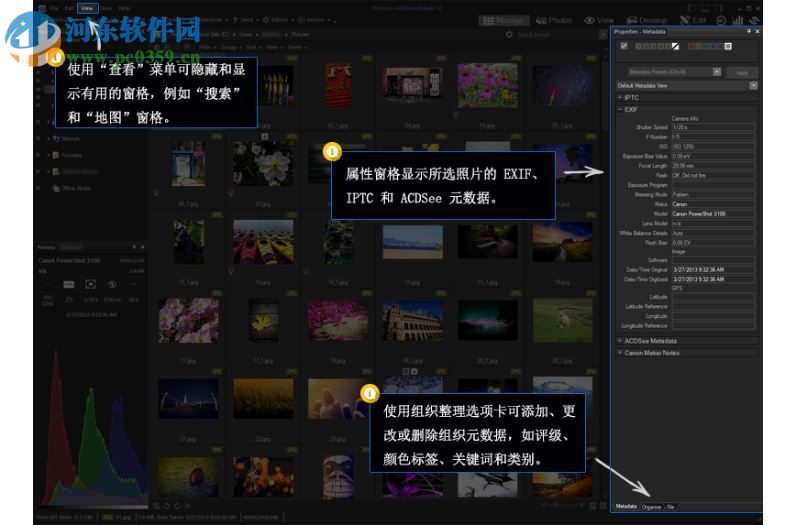Expand the Network tree node
Viewport: 796px width, 525px height.
(48, 139)
